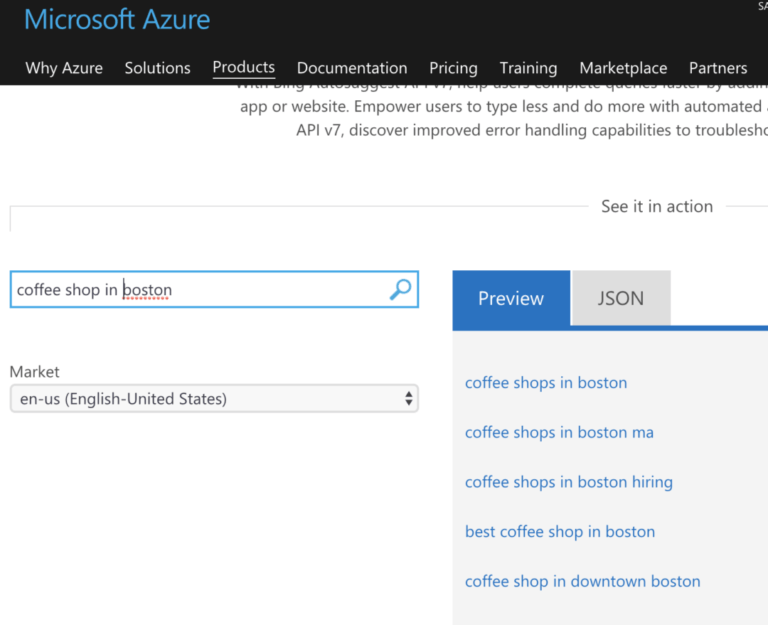This screenshot has width=768, height=625.
Task: Go to the Marketplace page
Action: click(x=623, y=68)
